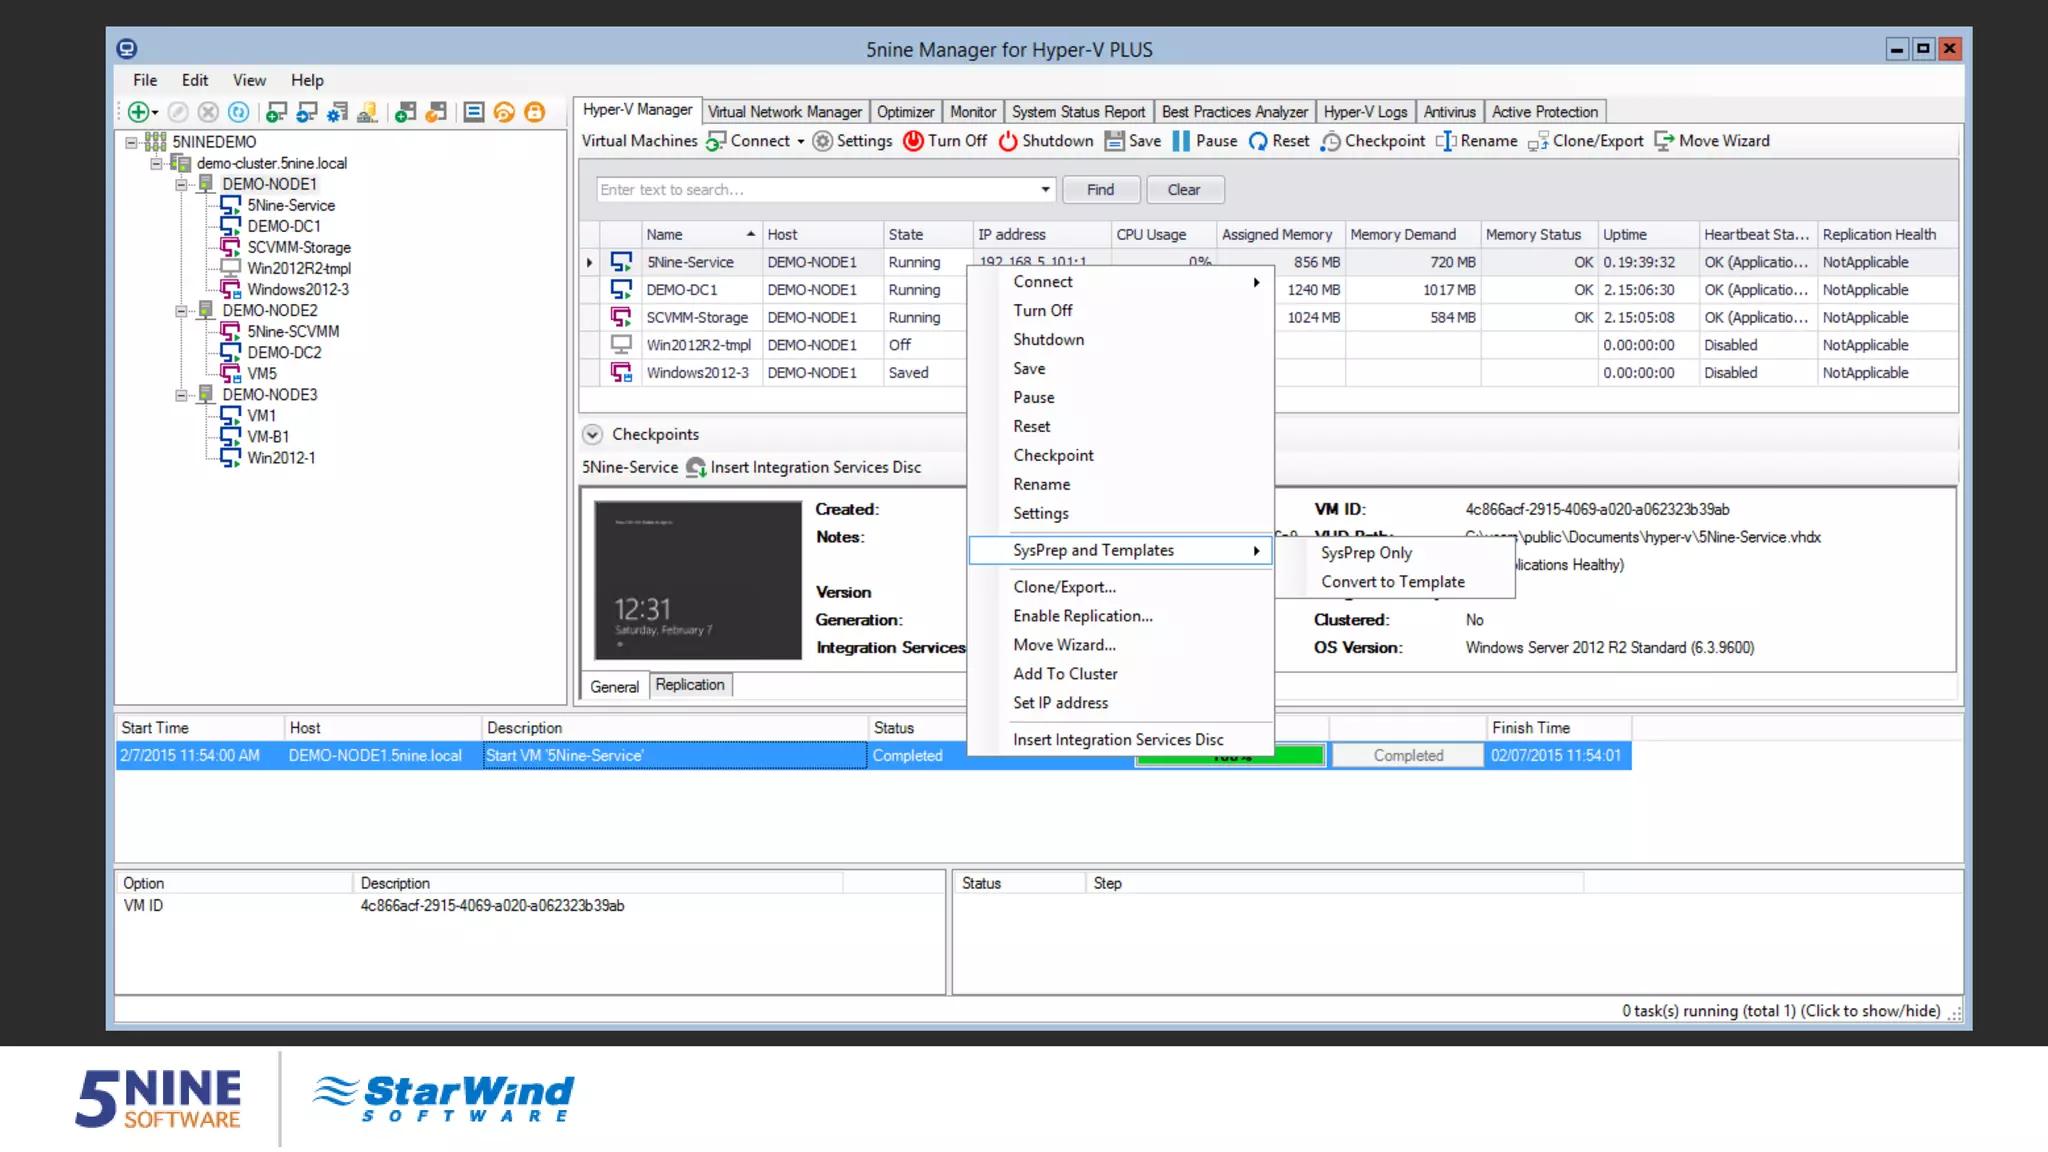Click Insert Integration Services Disc icon
The height and width of the screenshot is (1152, 2048).
(696, 467)
